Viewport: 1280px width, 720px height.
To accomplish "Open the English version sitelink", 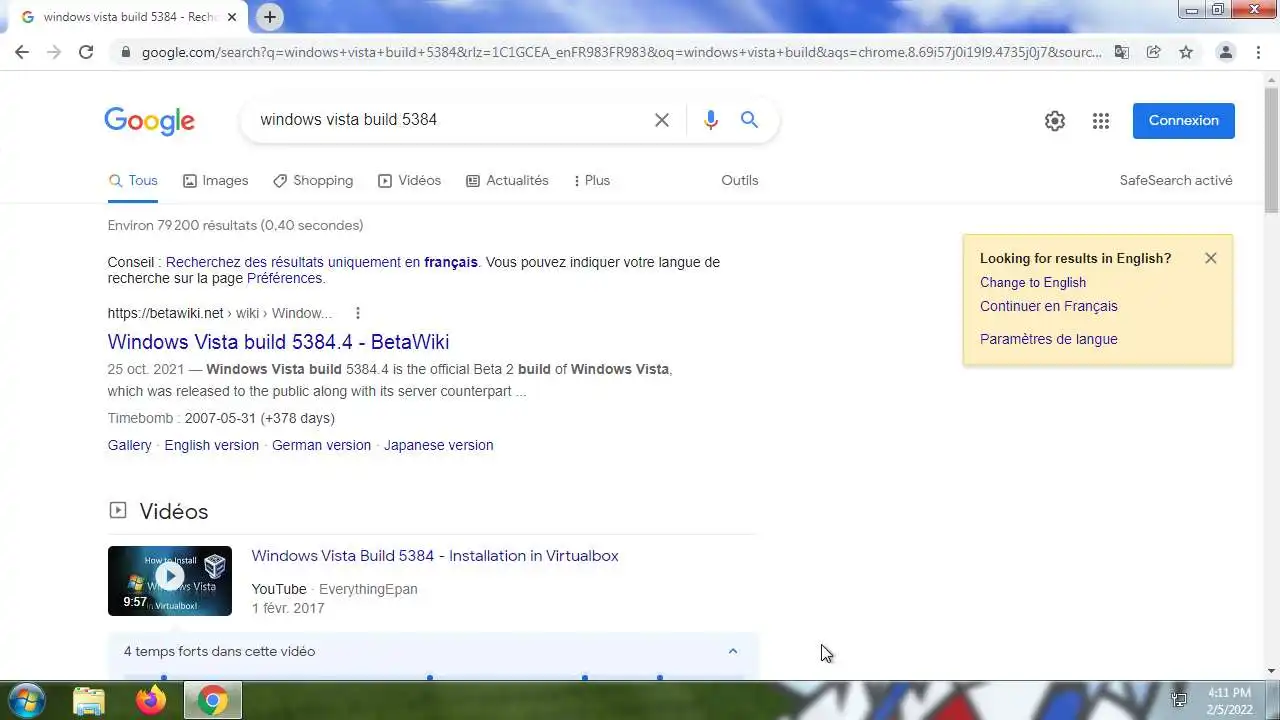I will (x=212, y=445).
